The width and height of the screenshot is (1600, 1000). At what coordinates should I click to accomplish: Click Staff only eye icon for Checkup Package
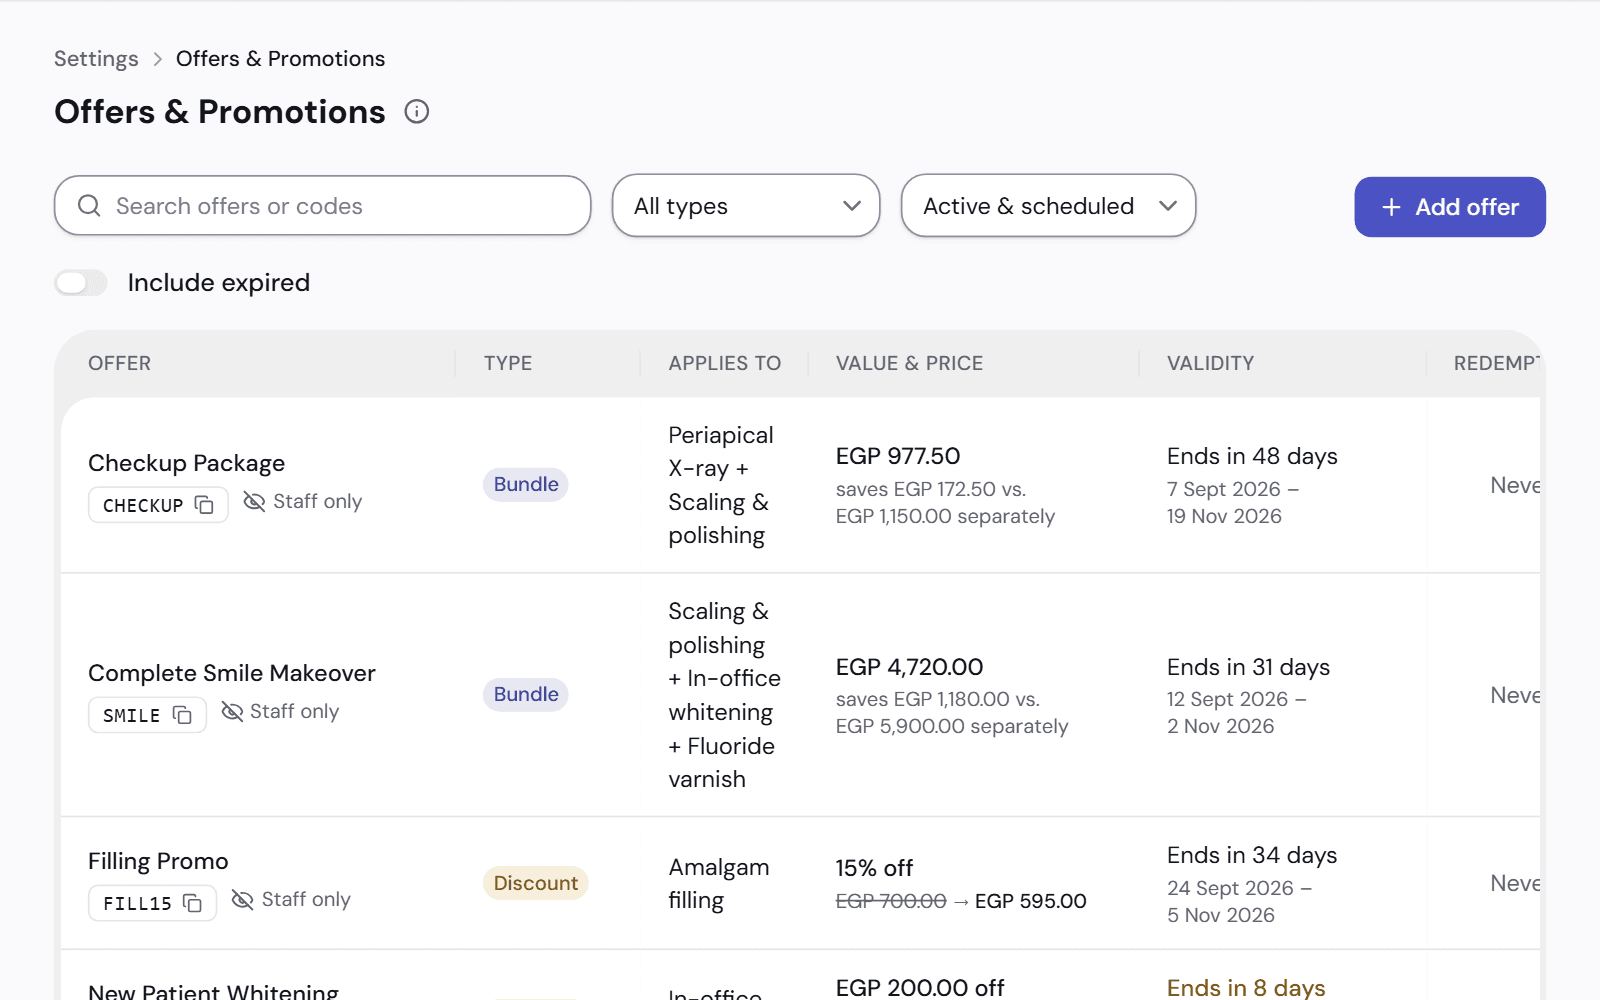tap(255, 501)
